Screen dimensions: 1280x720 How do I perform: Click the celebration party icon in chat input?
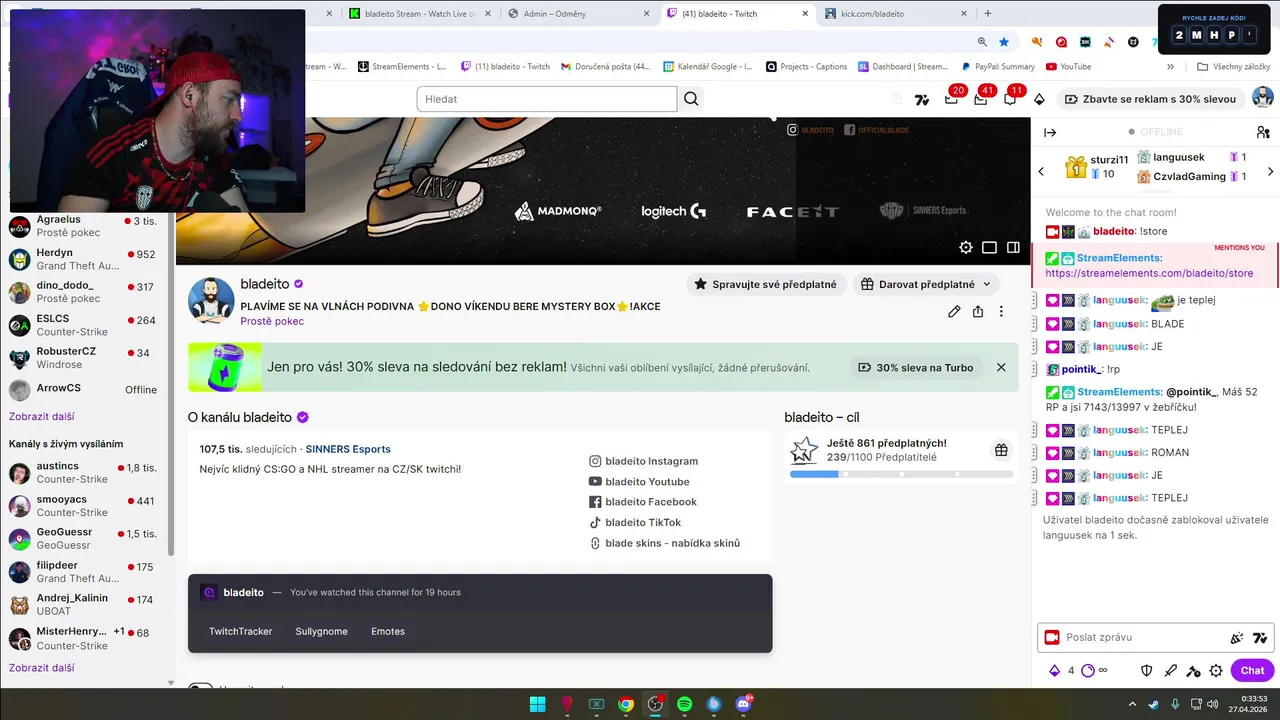[x=1237, y=637]
